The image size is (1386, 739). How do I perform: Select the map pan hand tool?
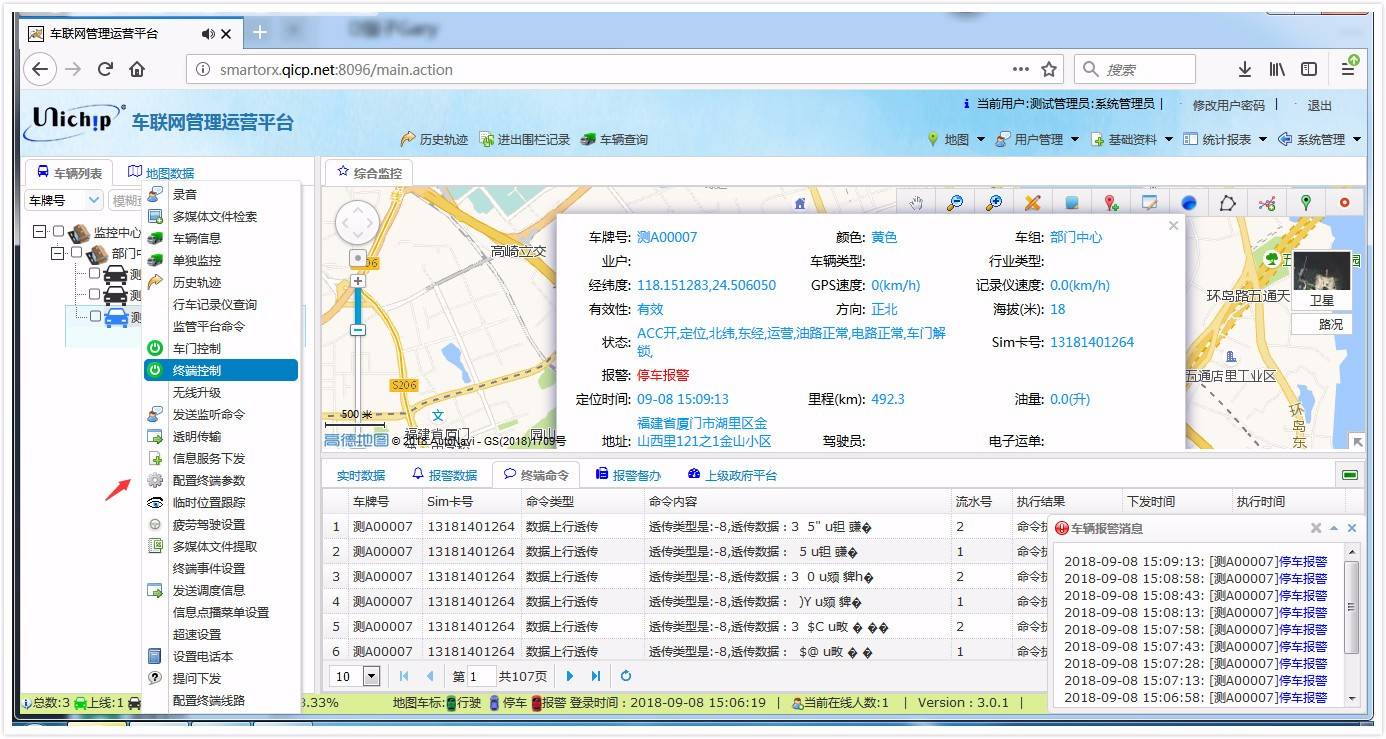[915, 202]
